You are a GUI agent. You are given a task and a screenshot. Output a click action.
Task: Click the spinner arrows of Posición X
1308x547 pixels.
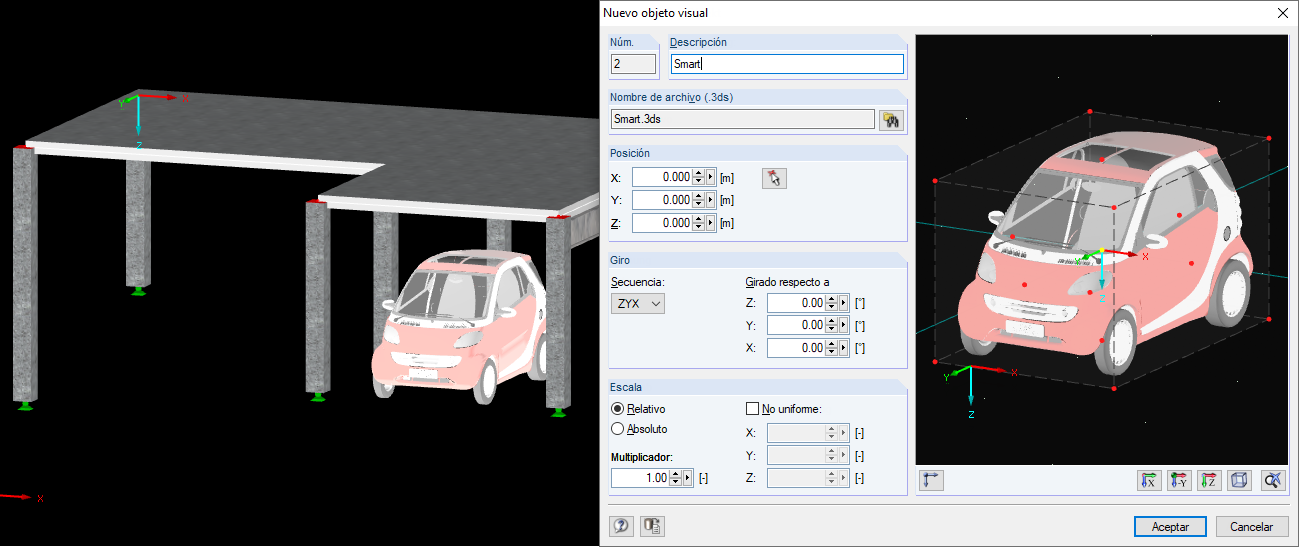coord(699,177)
